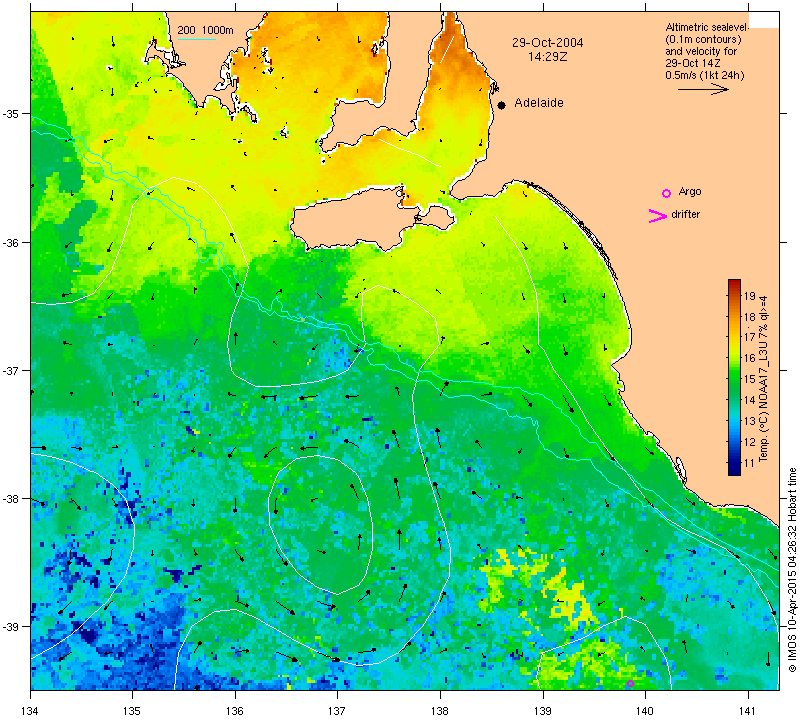Screen dimensions: 800x720
Task: Click the '200 1000m' bathymetry label
Action: [x=206, y=31]
